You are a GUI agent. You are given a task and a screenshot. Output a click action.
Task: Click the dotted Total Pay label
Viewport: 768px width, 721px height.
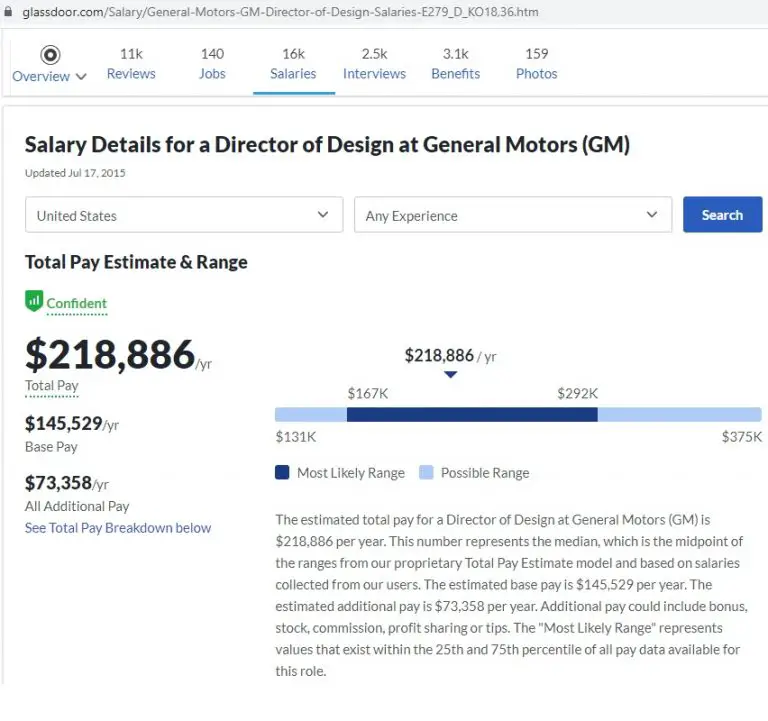[x=51, y=385]
